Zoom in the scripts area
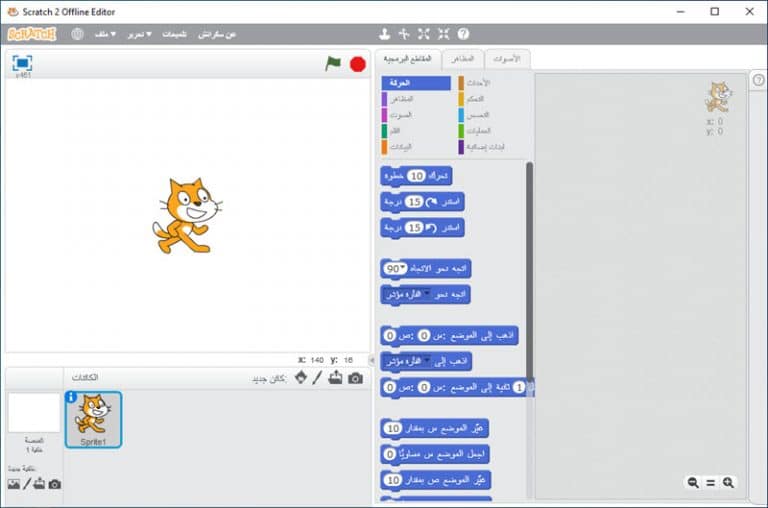 [728, 483]
